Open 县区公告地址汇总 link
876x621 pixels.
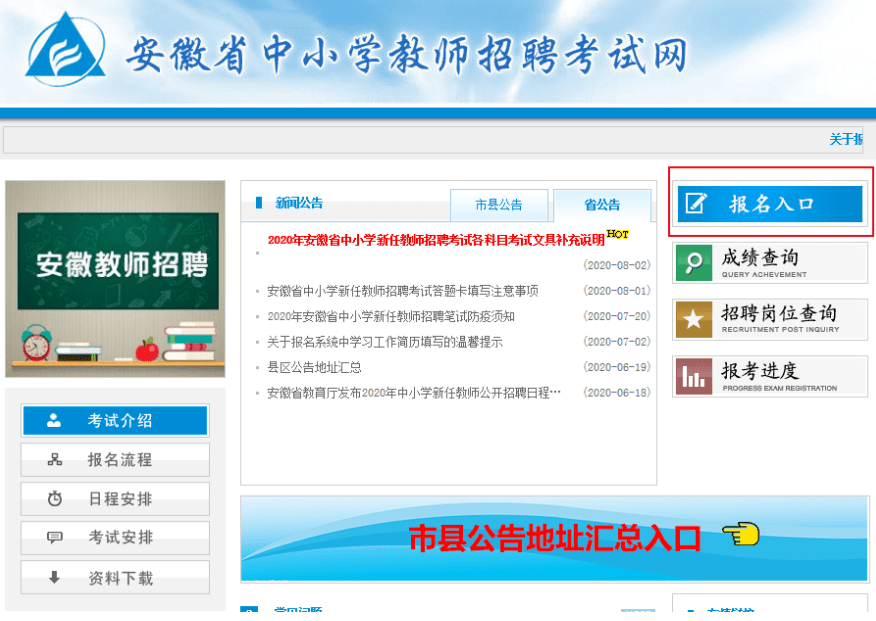314,367
